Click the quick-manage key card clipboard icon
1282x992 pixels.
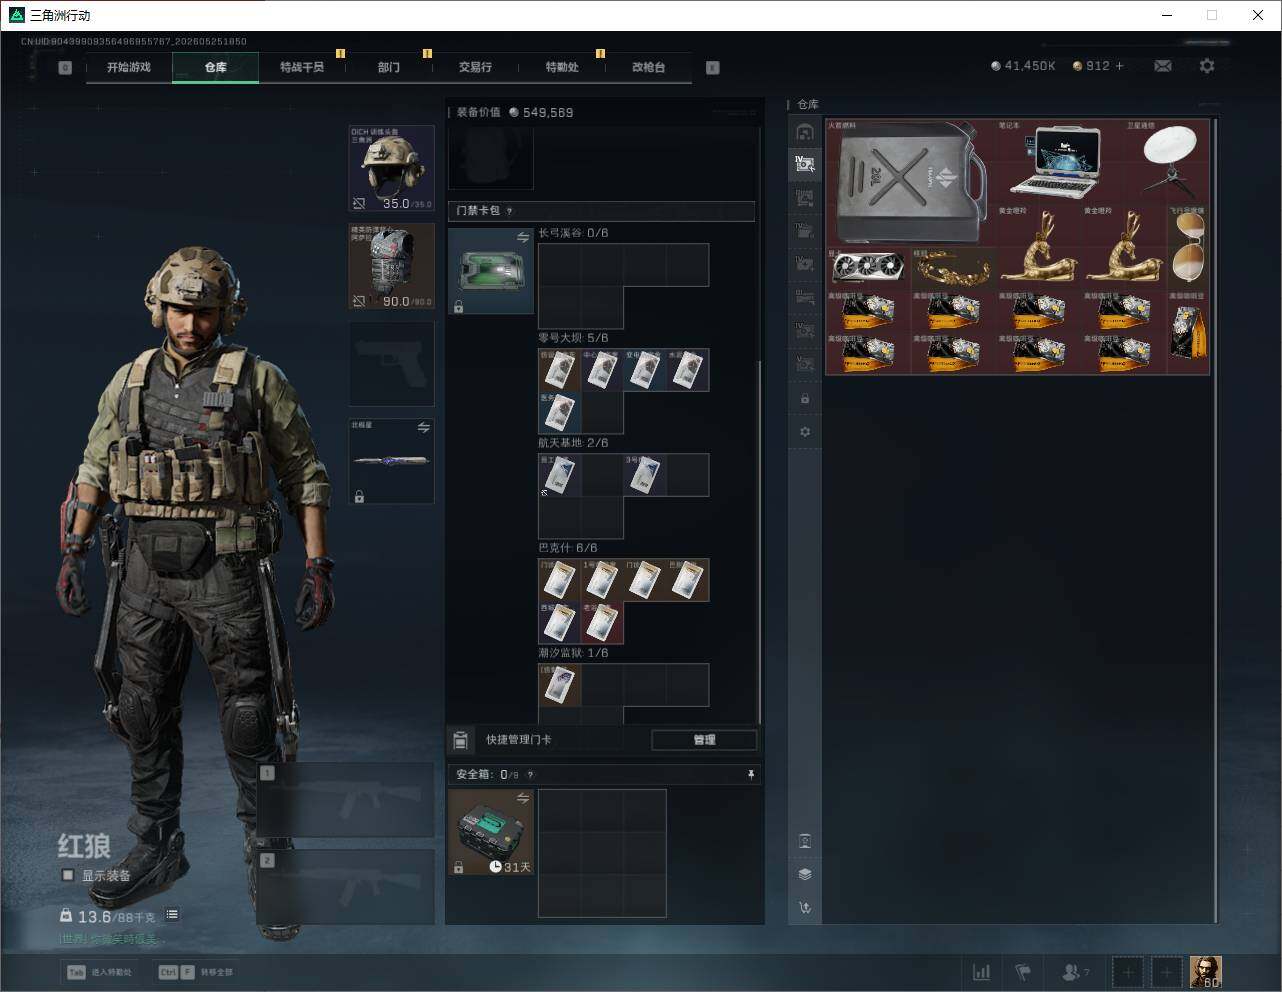[460, 740]
